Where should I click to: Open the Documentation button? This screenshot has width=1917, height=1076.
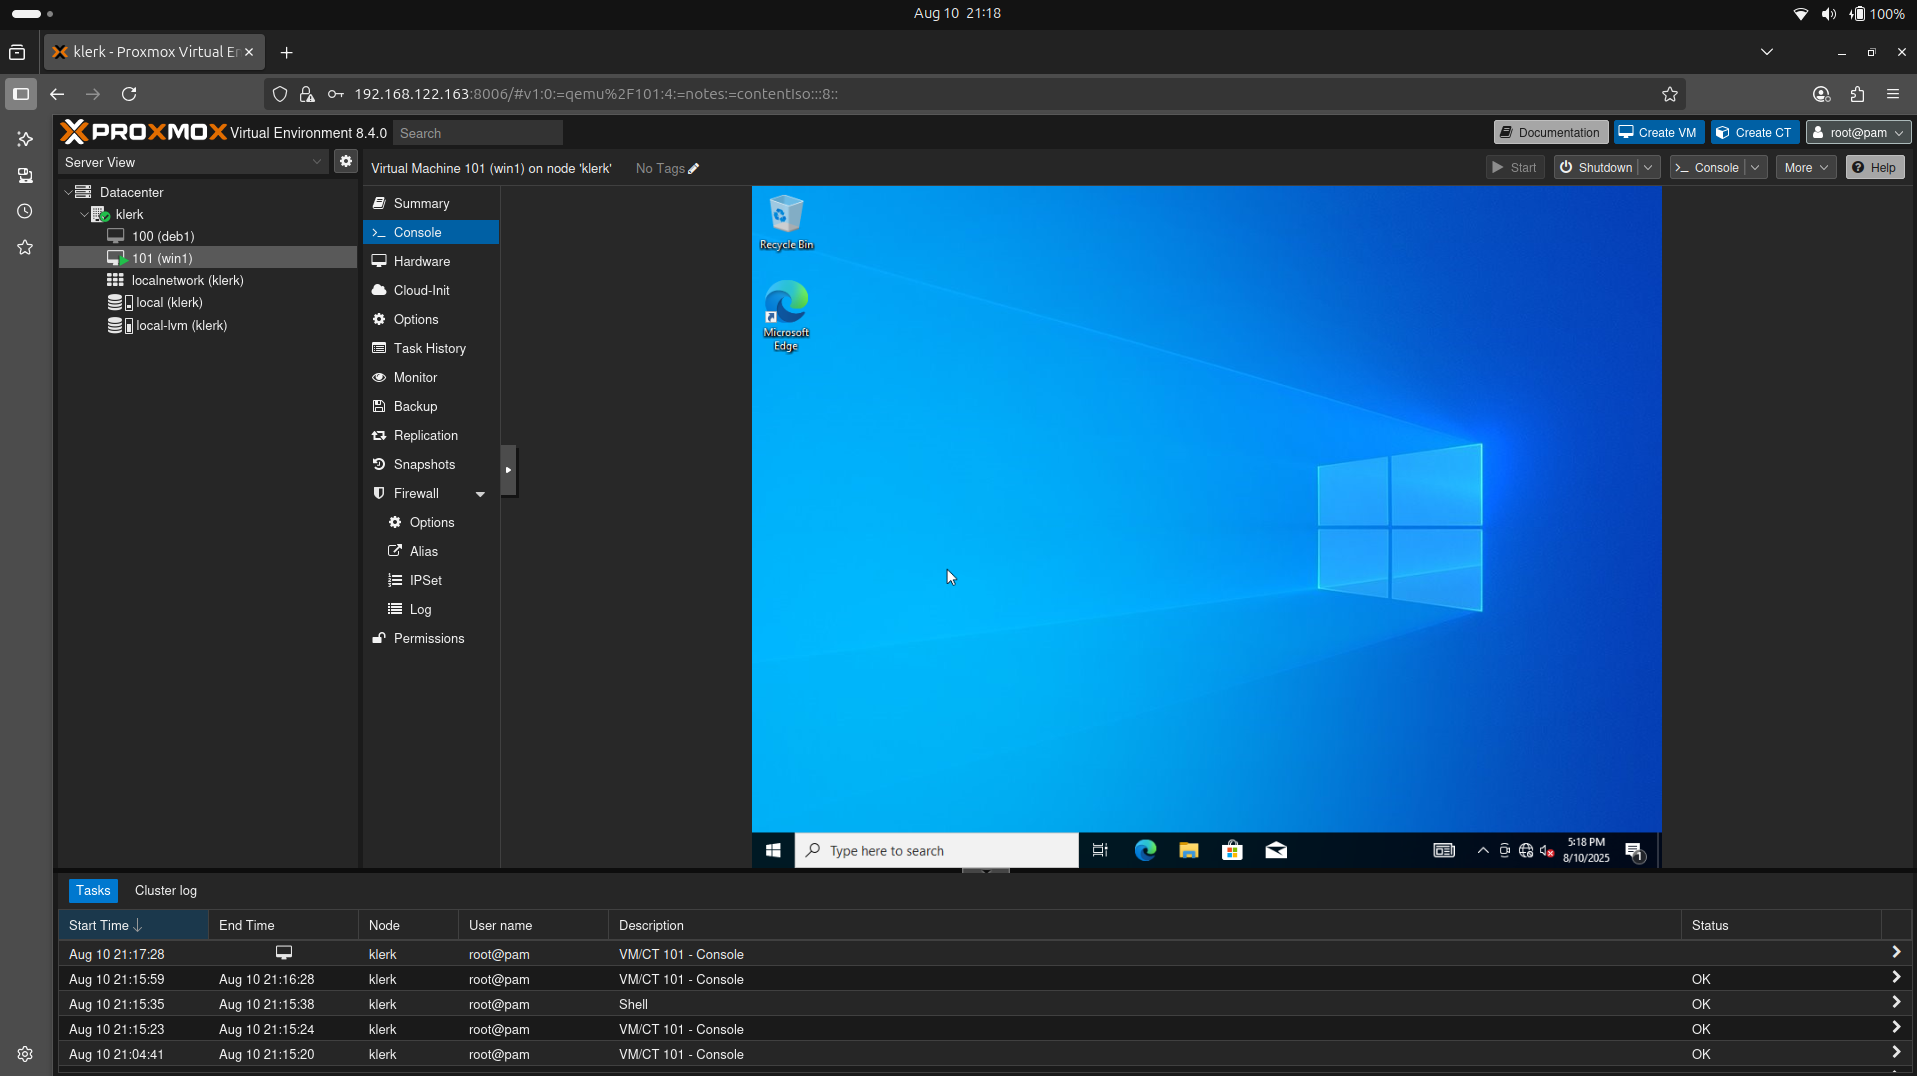click(1550, 133)
